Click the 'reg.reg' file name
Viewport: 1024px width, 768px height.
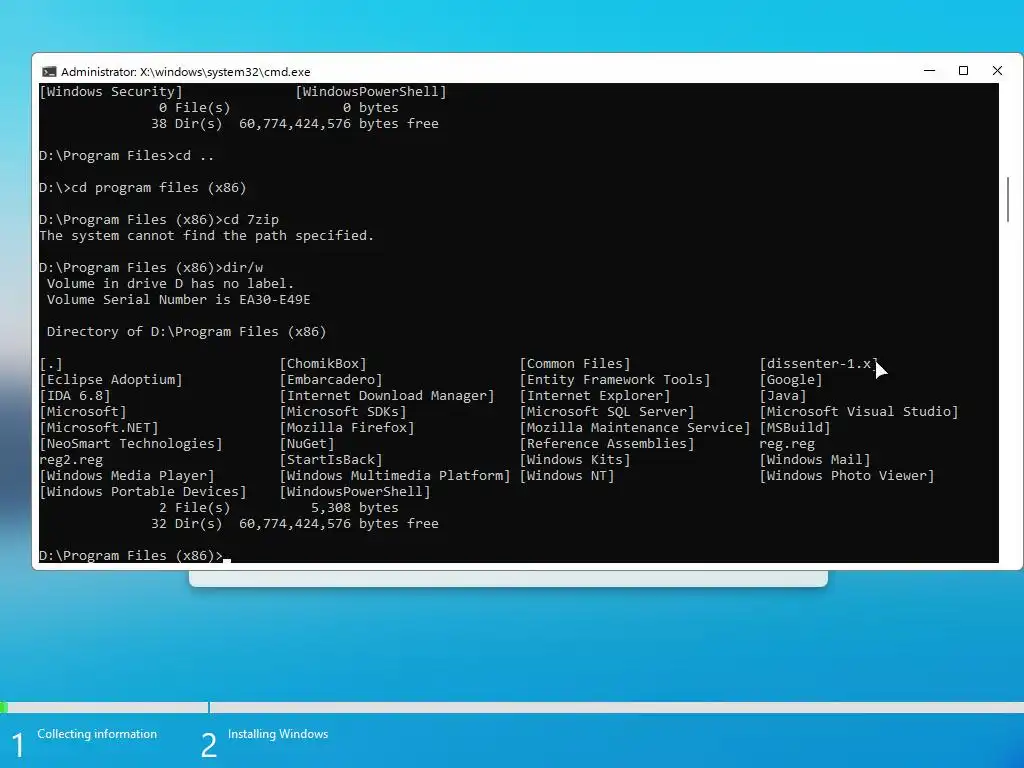(787, 444)
